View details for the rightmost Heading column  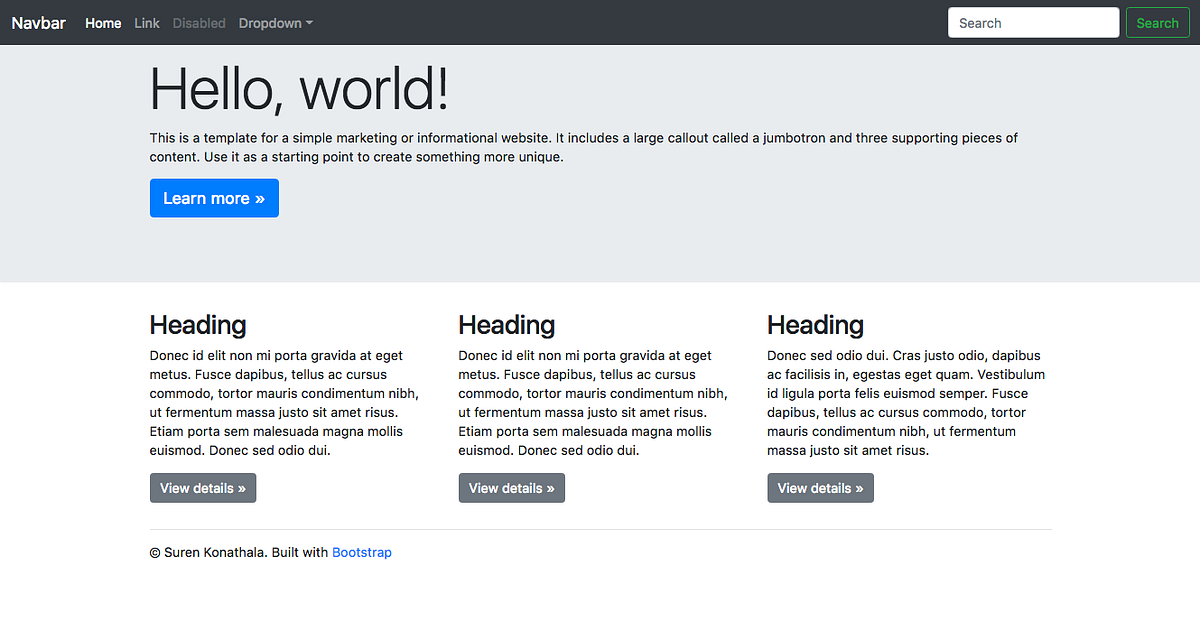(820, 488)
